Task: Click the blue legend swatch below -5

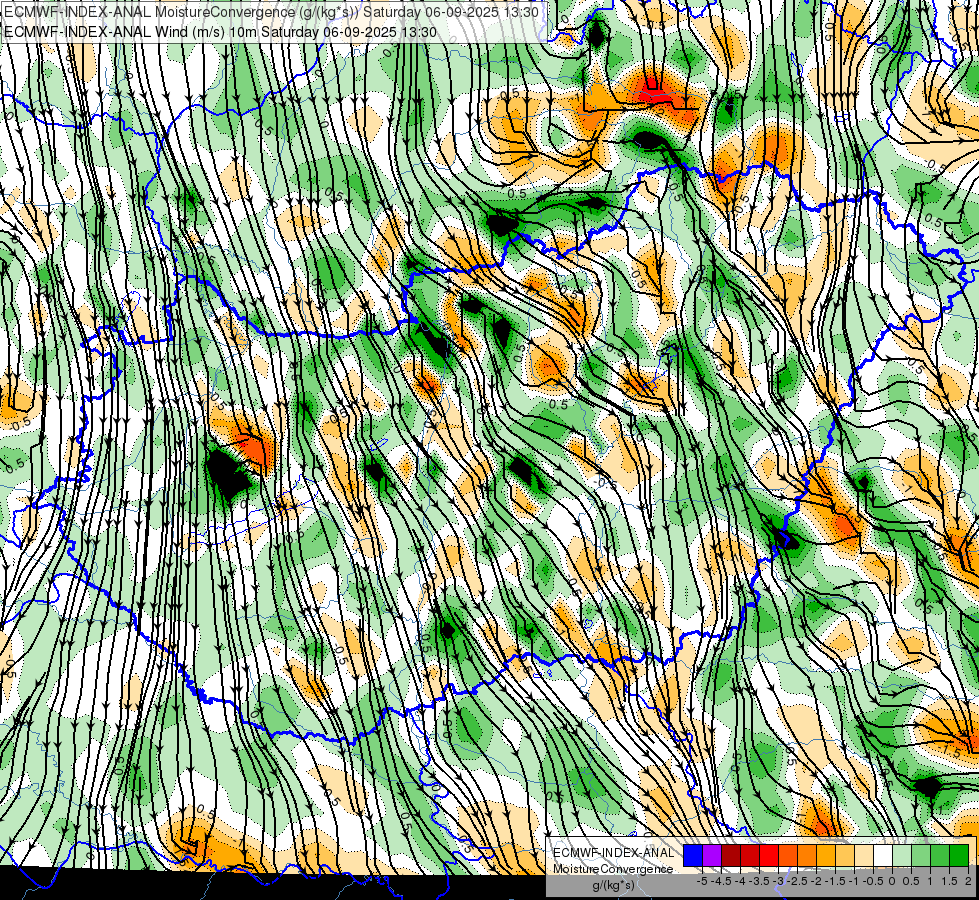Action: pyautogui.click(x=693, y=855)
